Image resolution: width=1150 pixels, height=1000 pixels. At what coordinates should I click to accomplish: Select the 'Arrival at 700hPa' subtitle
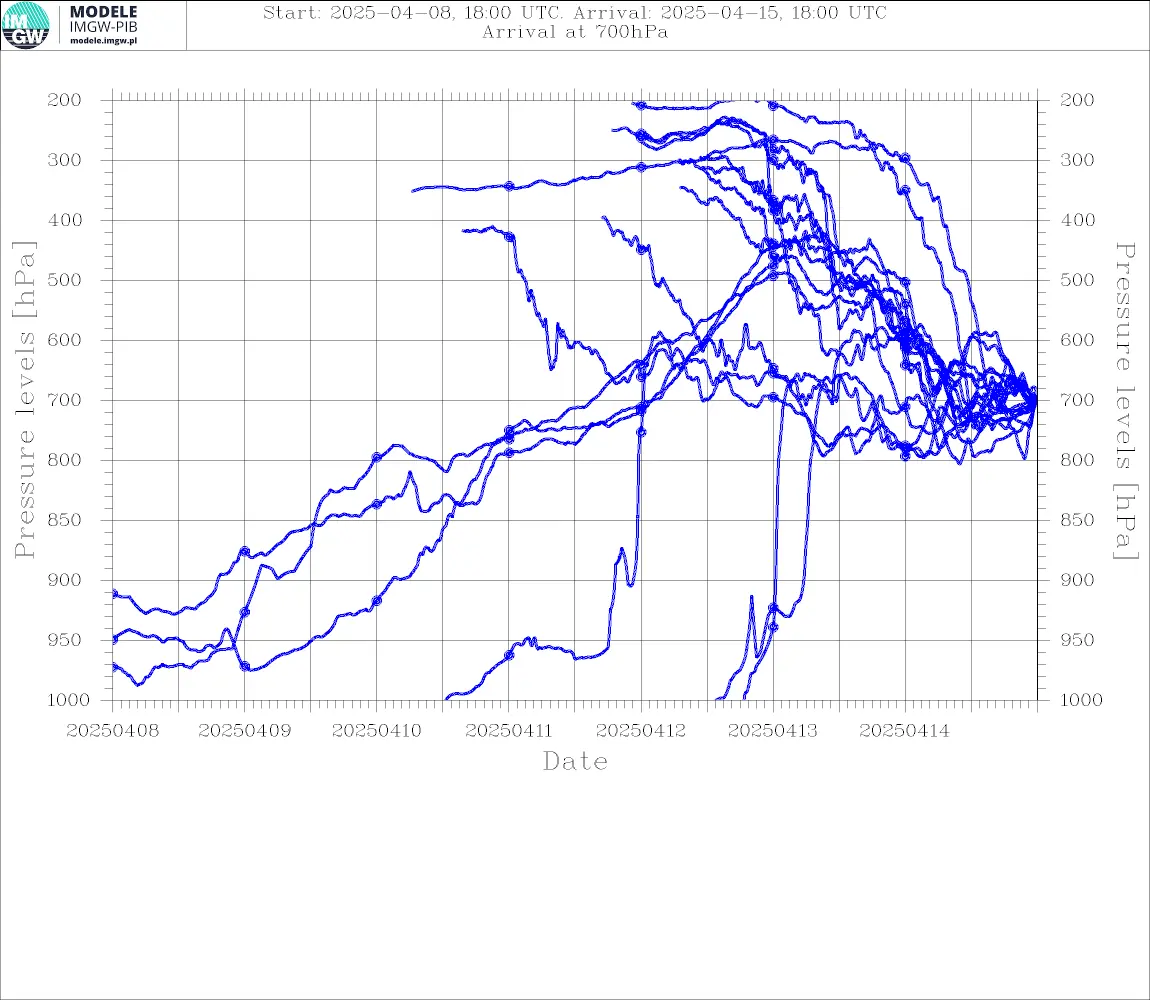[x=575, y=32]
